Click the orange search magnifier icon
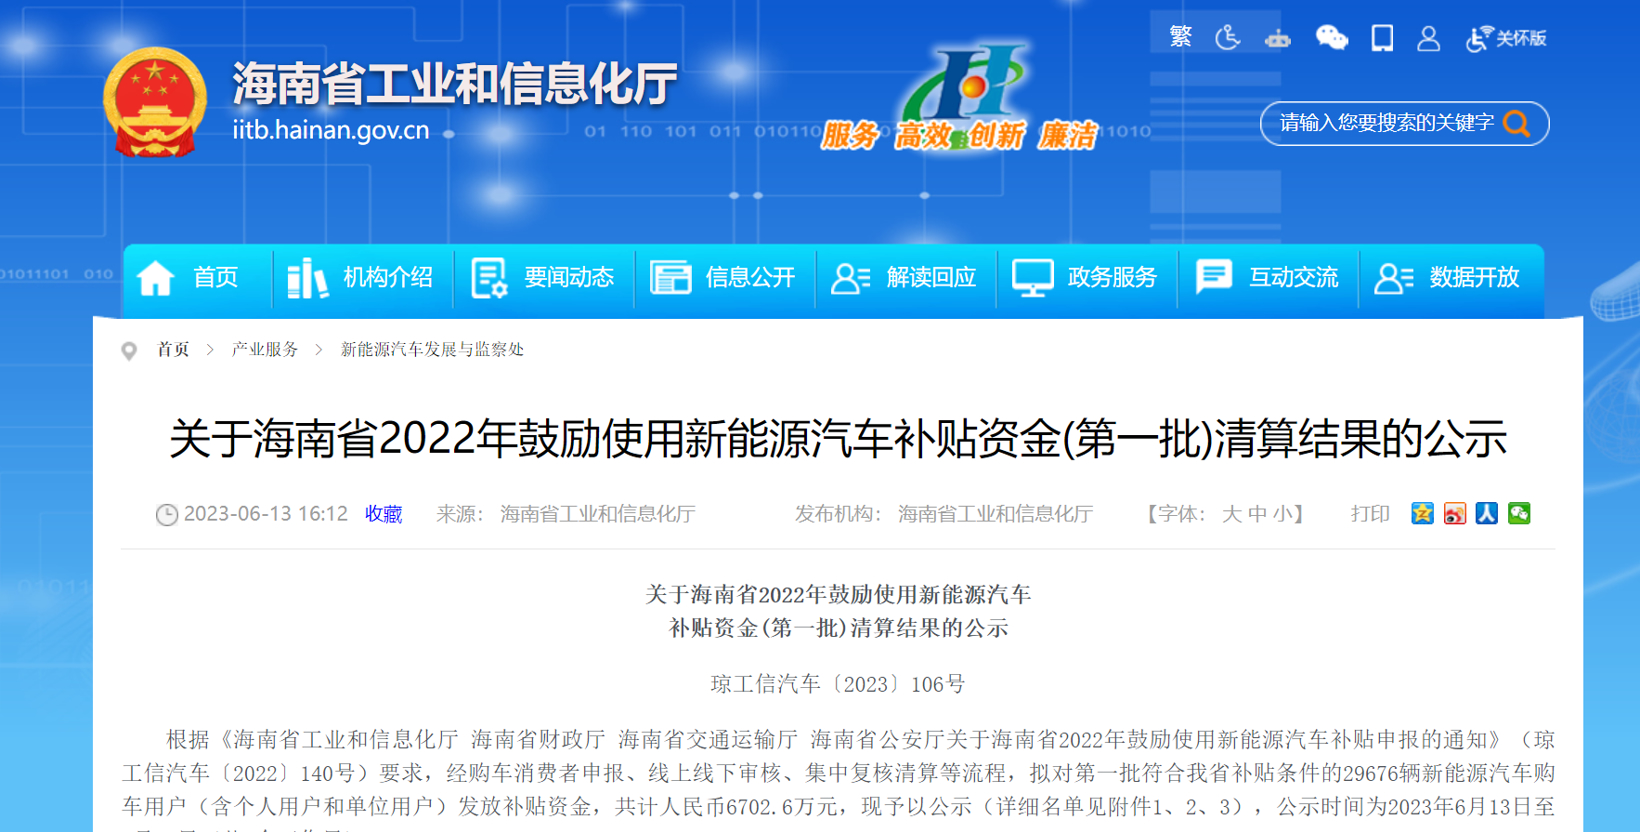Image resolution: width=1640 pixels, height=832 pixels. 1516,123
